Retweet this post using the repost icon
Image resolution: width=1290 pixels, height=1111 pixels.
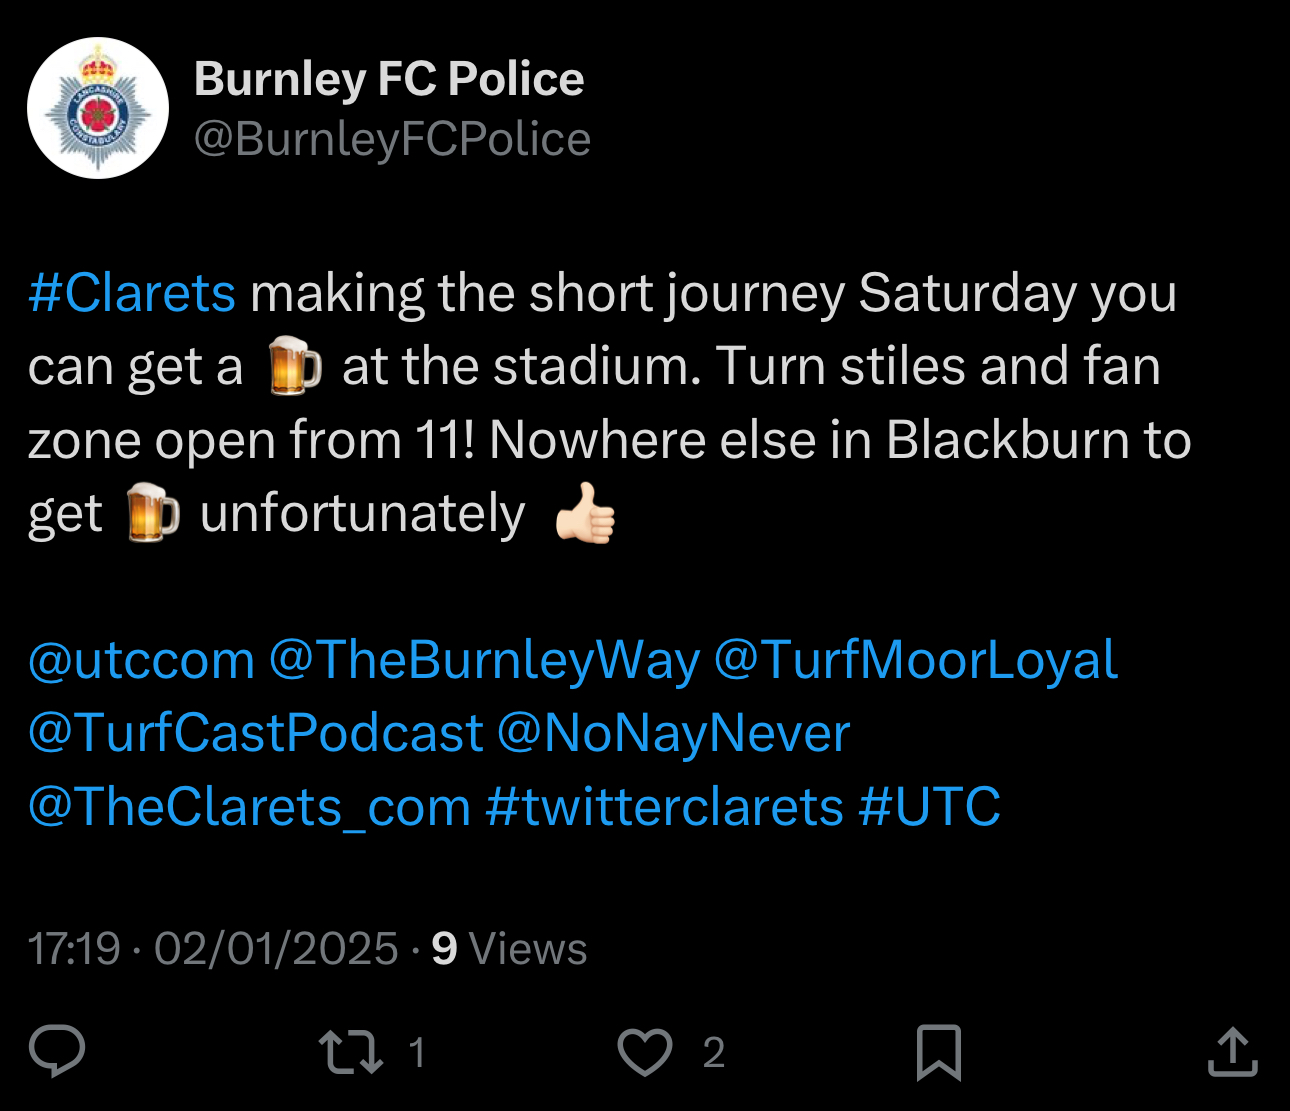350,1052
